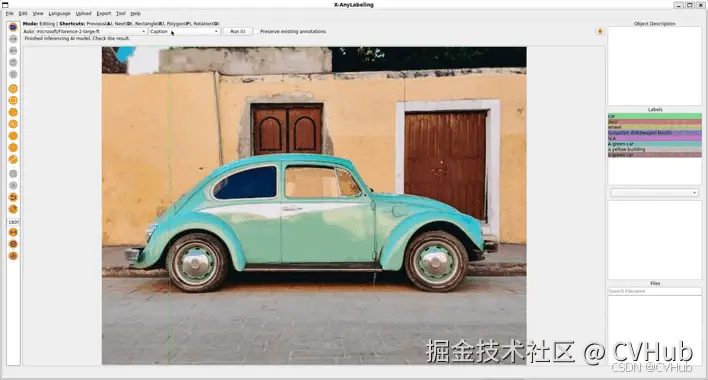
Task: Open the microsoft/Florence-2-large-ft model dropdown
Action: click(90, 32)
